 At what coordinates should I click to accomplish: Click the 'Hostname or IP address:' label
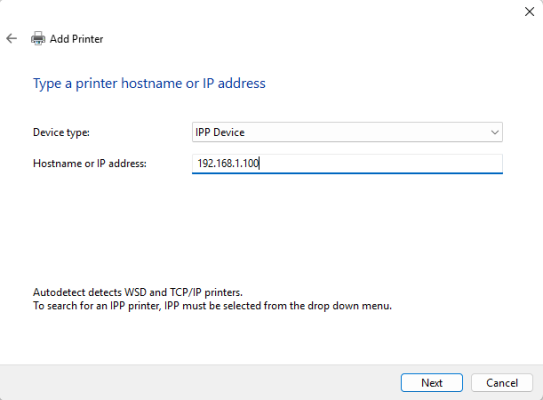pos(90,163)
